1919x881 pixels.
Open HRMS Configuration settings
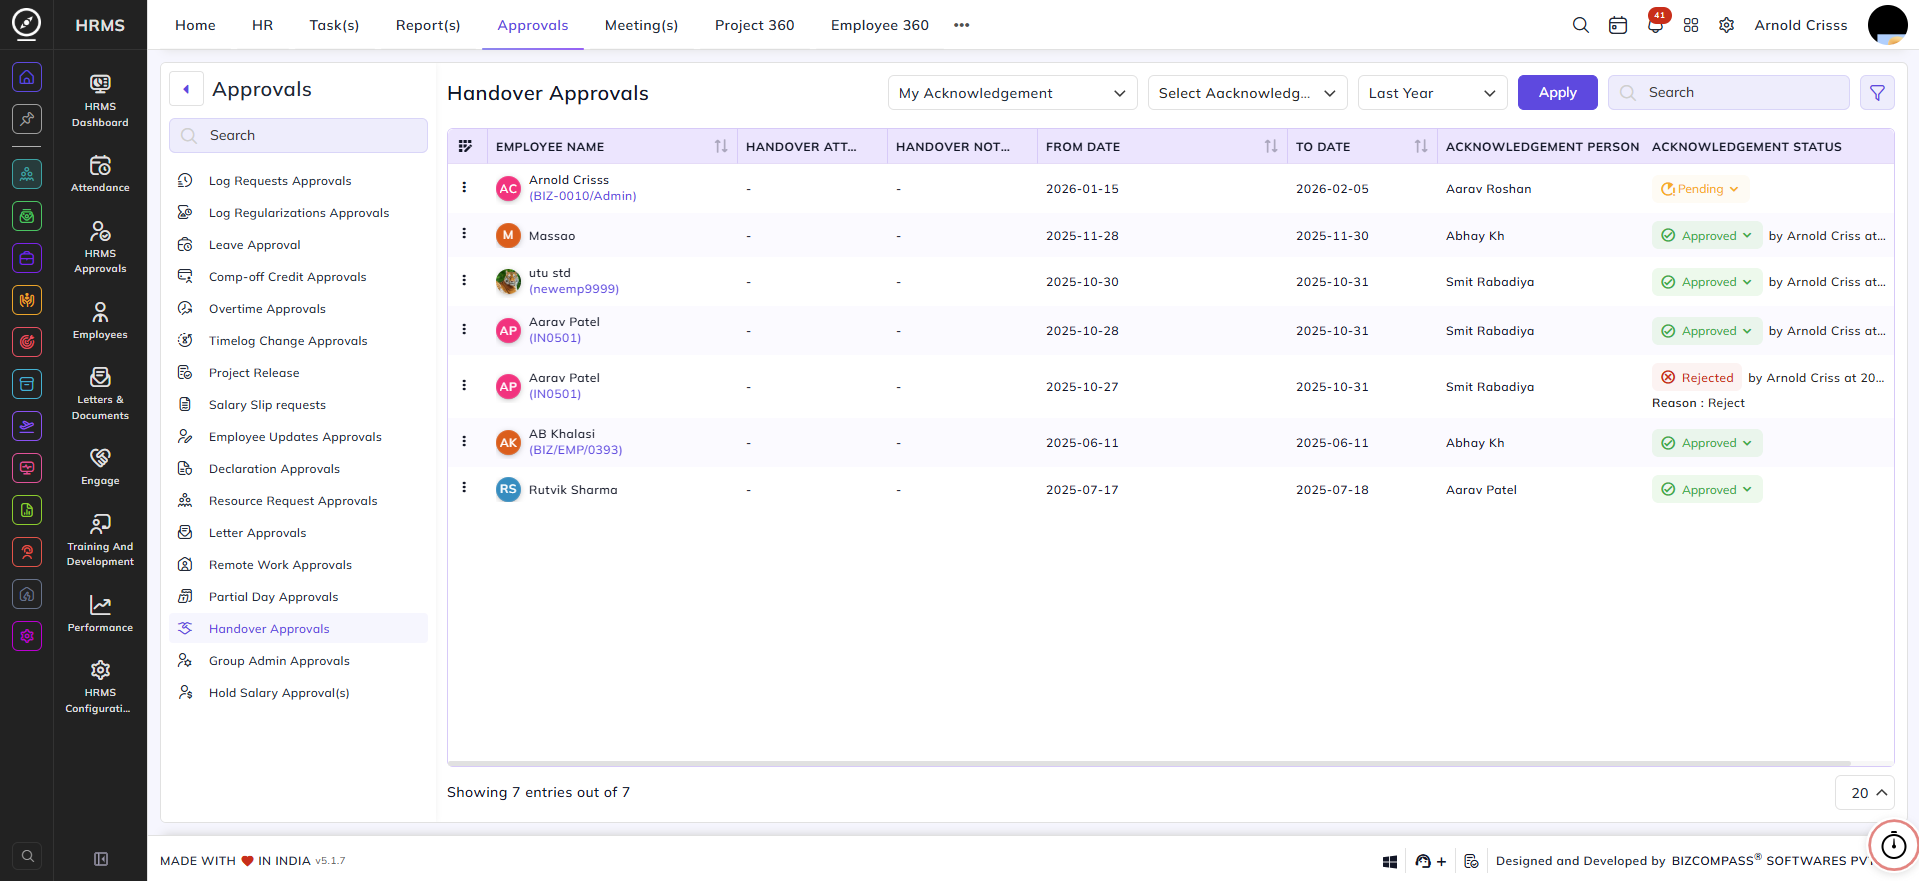click(x=100, y=686)
